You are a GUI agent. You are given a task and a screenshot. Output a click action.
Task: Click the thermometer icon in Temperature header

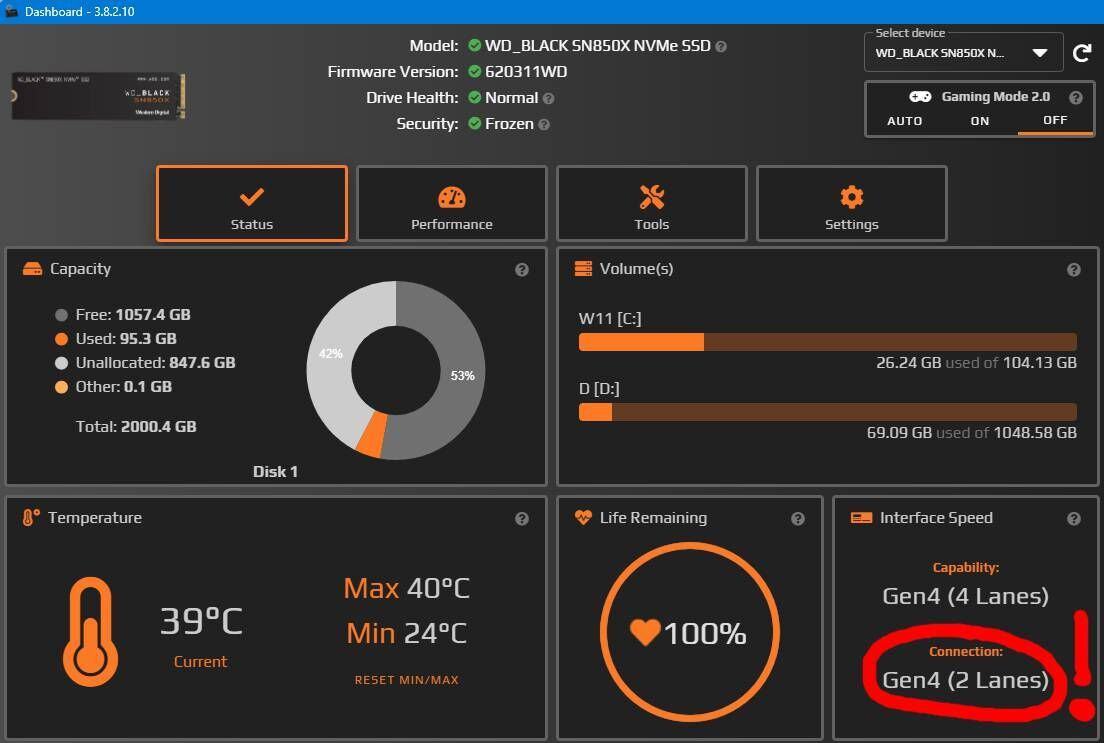(x=31, y=518)
